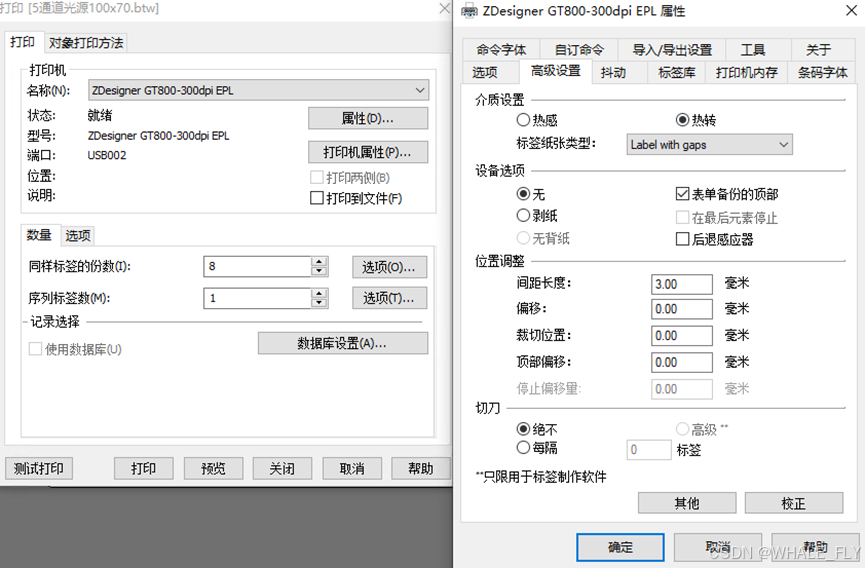Viewport: 865px width, 568px height.
Task: Open 选项(O)... for identical label copies
Action: (x=389, y=267)
